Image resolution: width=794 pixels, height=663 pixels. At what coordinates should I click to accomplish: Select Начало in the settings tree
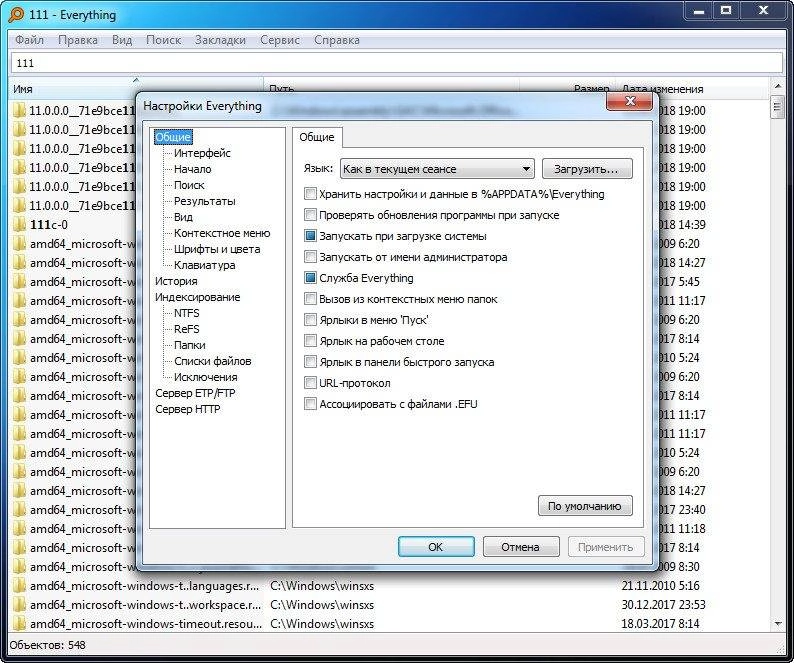tap(192, 169)
